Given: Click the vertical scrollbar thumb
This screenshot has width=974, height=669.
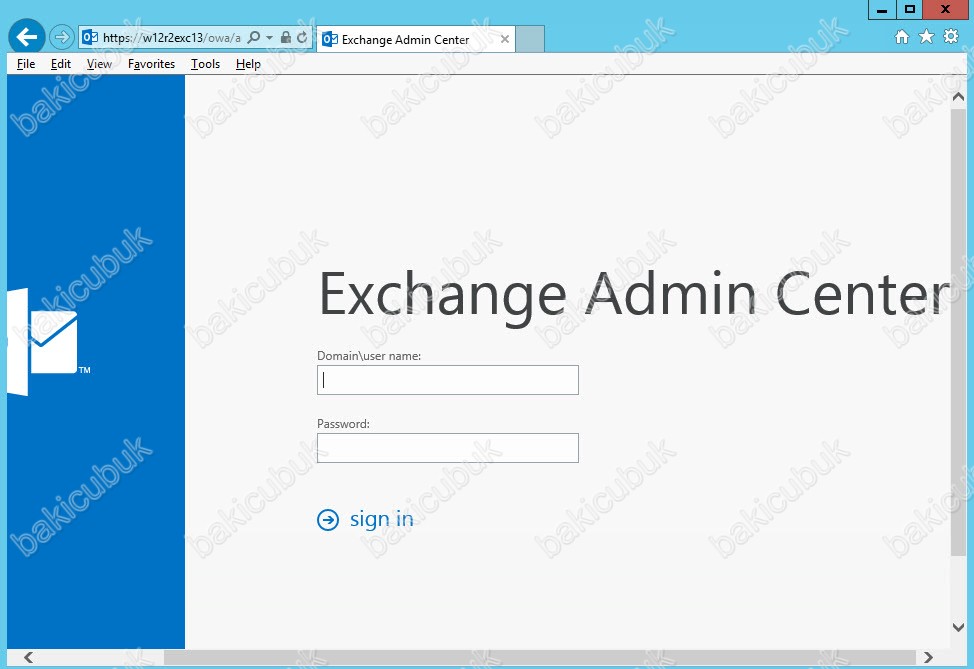Looking at the screenshot, I should click(958, 332).
